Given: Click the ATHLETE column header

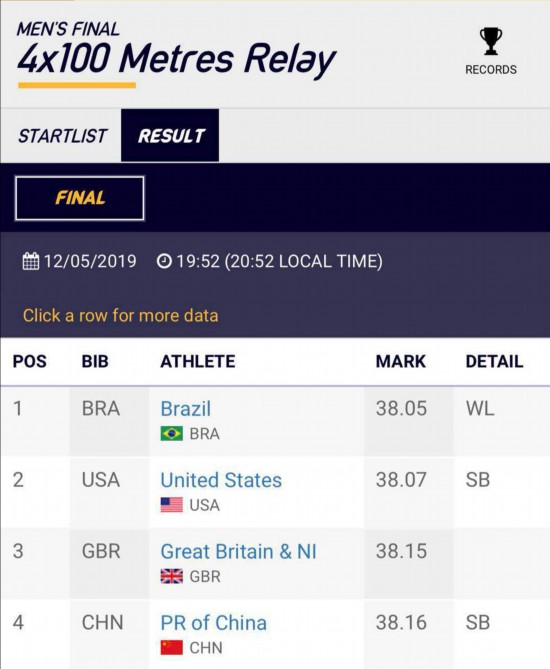Looking at the screenshot, I should (198, 361).
